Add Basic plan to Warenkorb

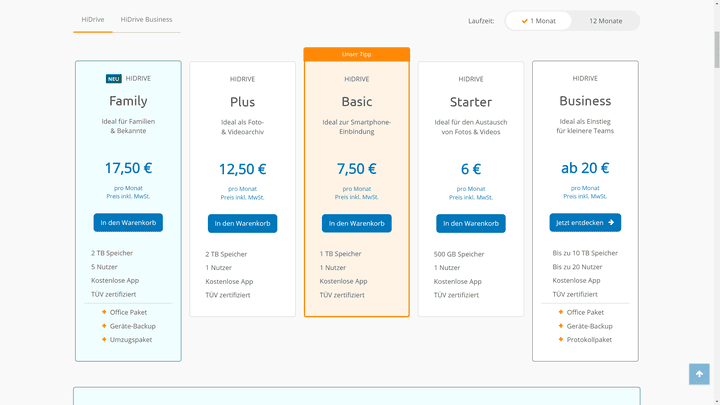[357, 224]
